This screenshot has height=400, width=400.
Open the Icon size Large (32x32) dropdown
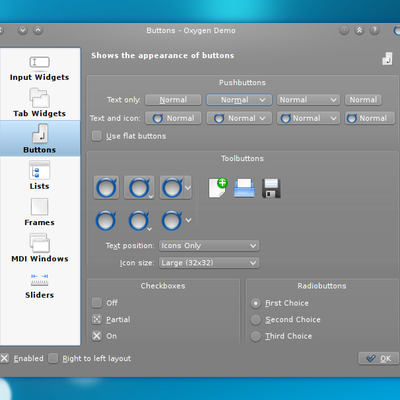pos(209,263)
